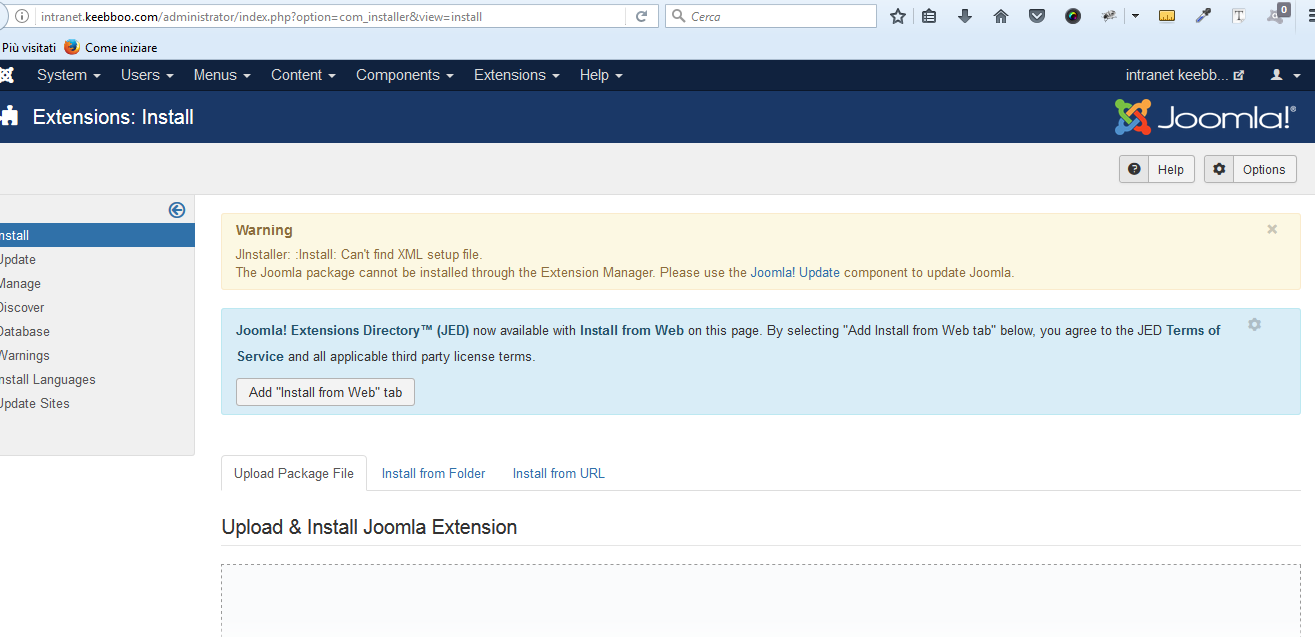Bookmark this page with the star icon

(898, 16)
